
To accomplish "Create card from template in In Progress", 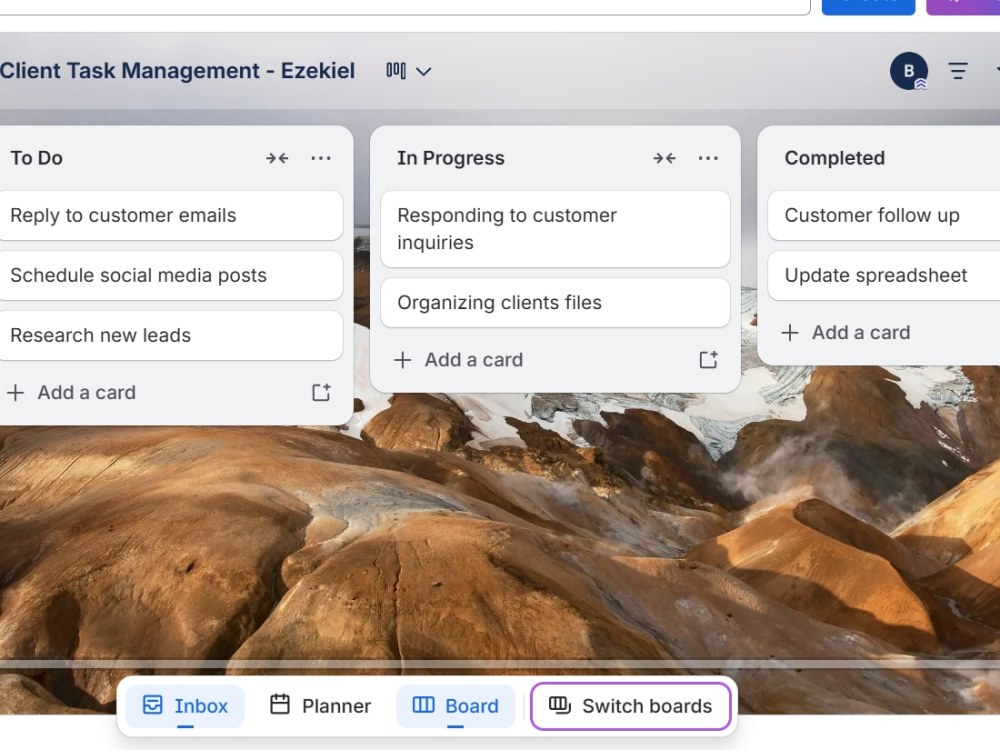I will coord(708,360).
